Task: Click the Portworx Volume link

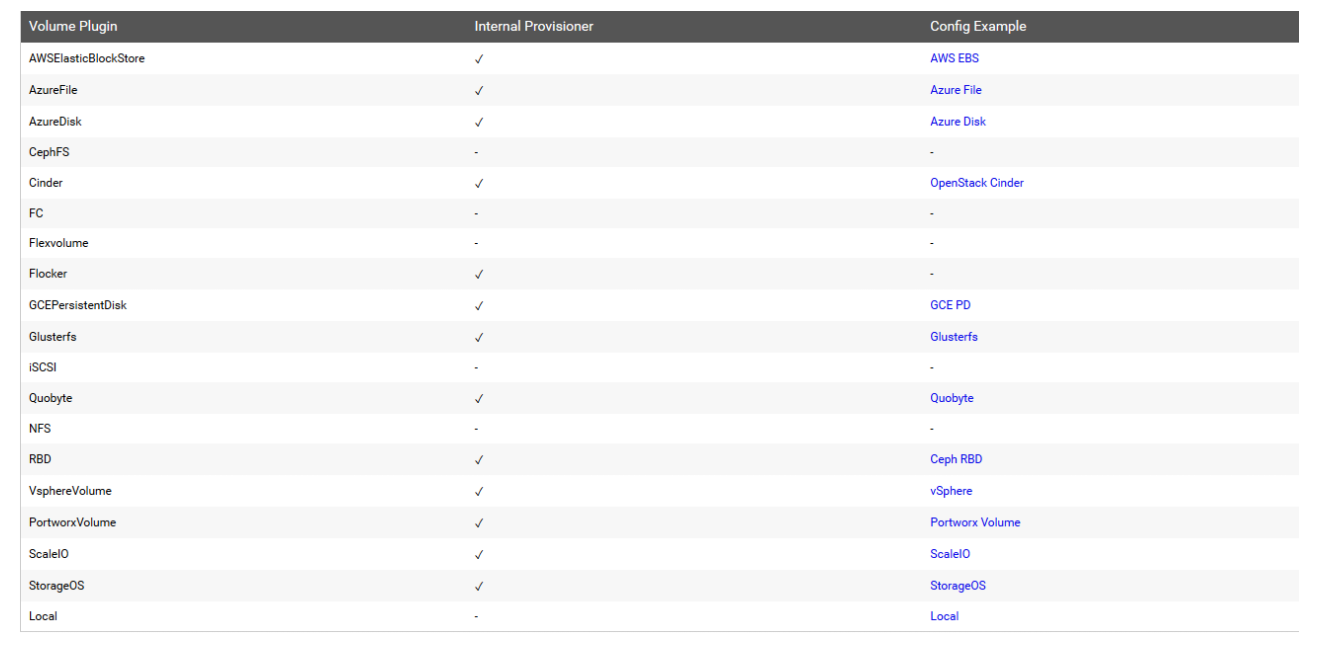Action: 975,522
